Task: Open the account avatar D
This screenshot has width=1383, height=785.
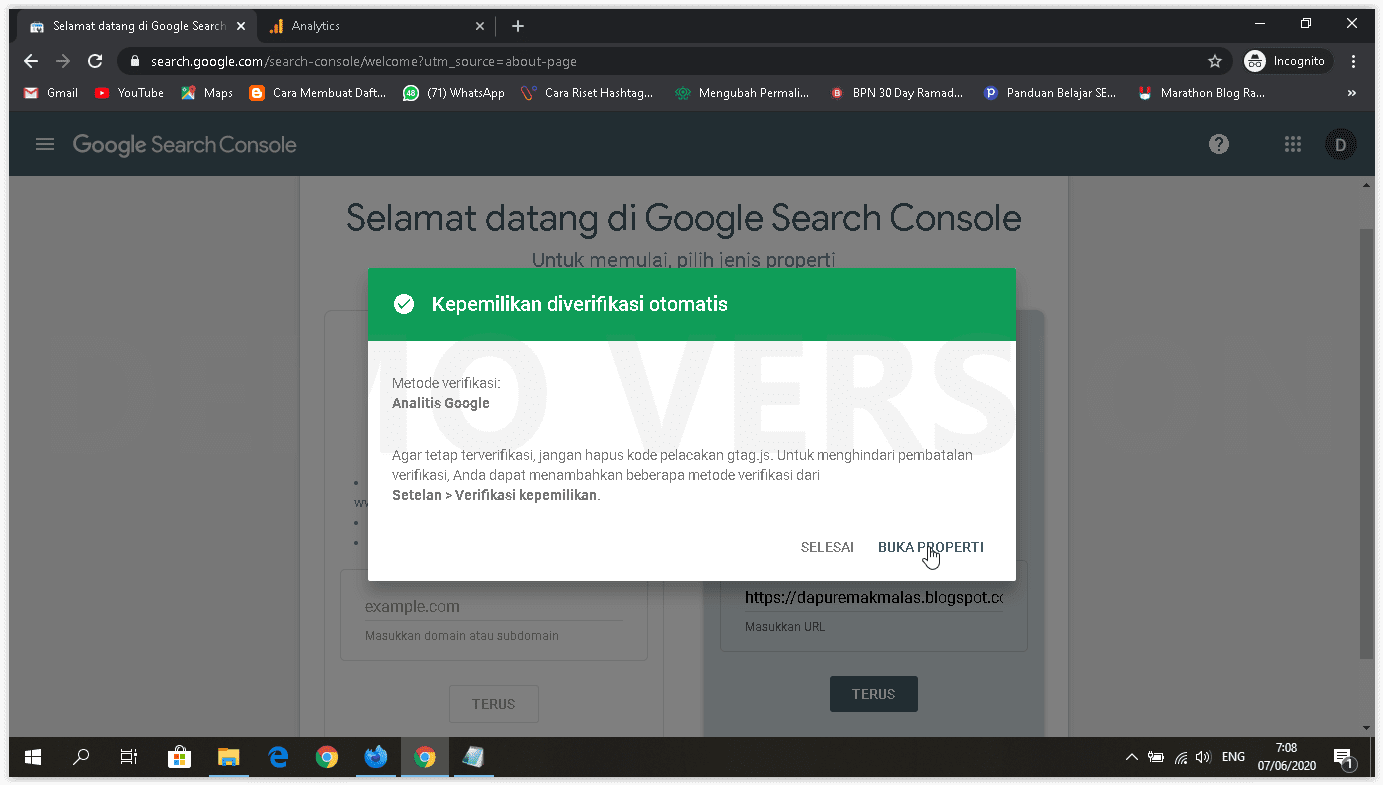Action: pyautogui.click(x=1340, y=144)
